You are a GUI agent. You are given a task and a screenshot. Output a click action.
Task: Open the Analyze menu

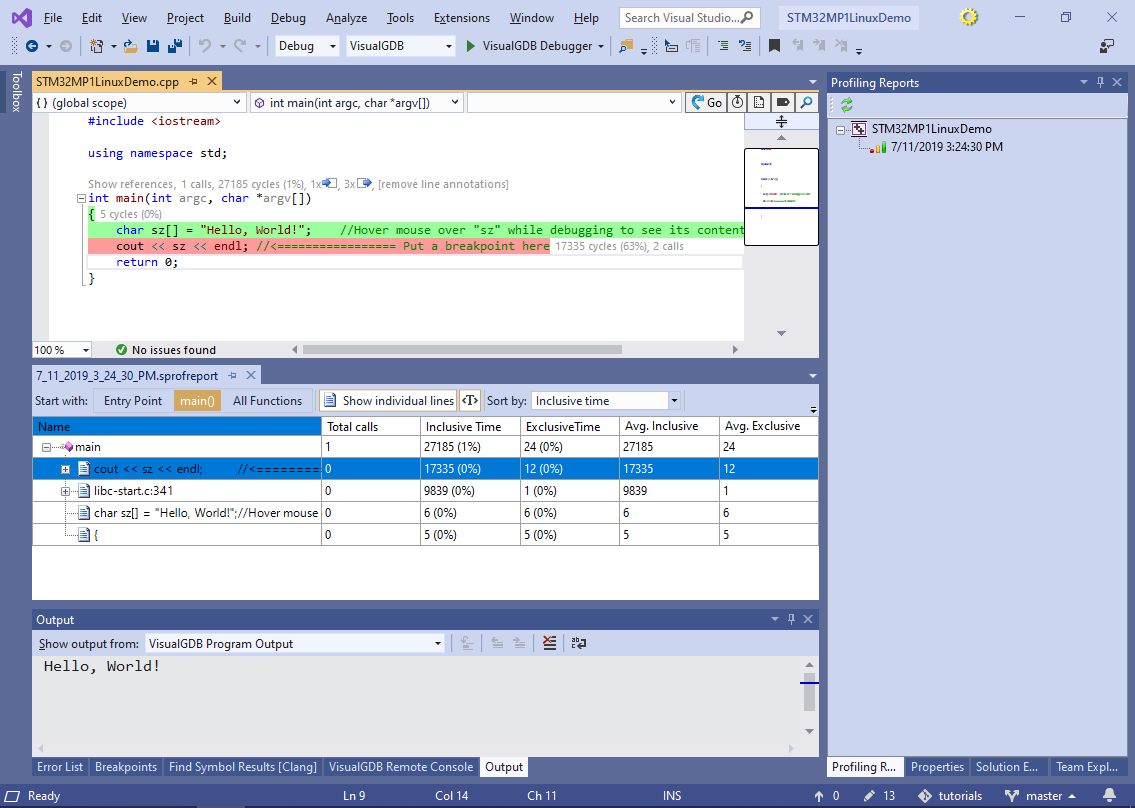pos(346,18)
